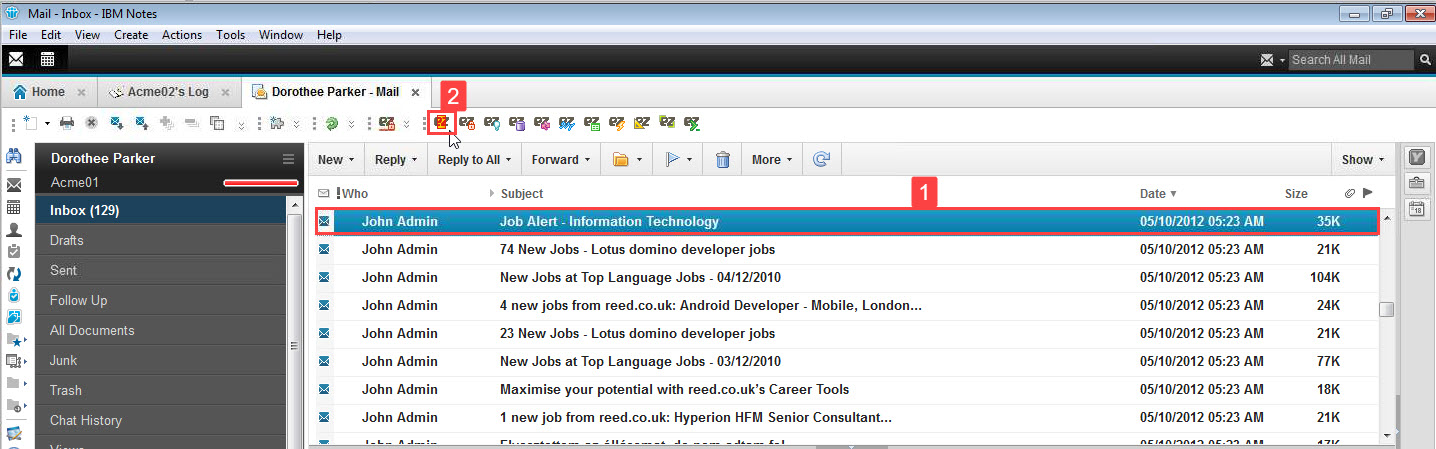Open the hamburger menu beside Dorothee Parker
1436x449 pixels.
click(288, 159)
